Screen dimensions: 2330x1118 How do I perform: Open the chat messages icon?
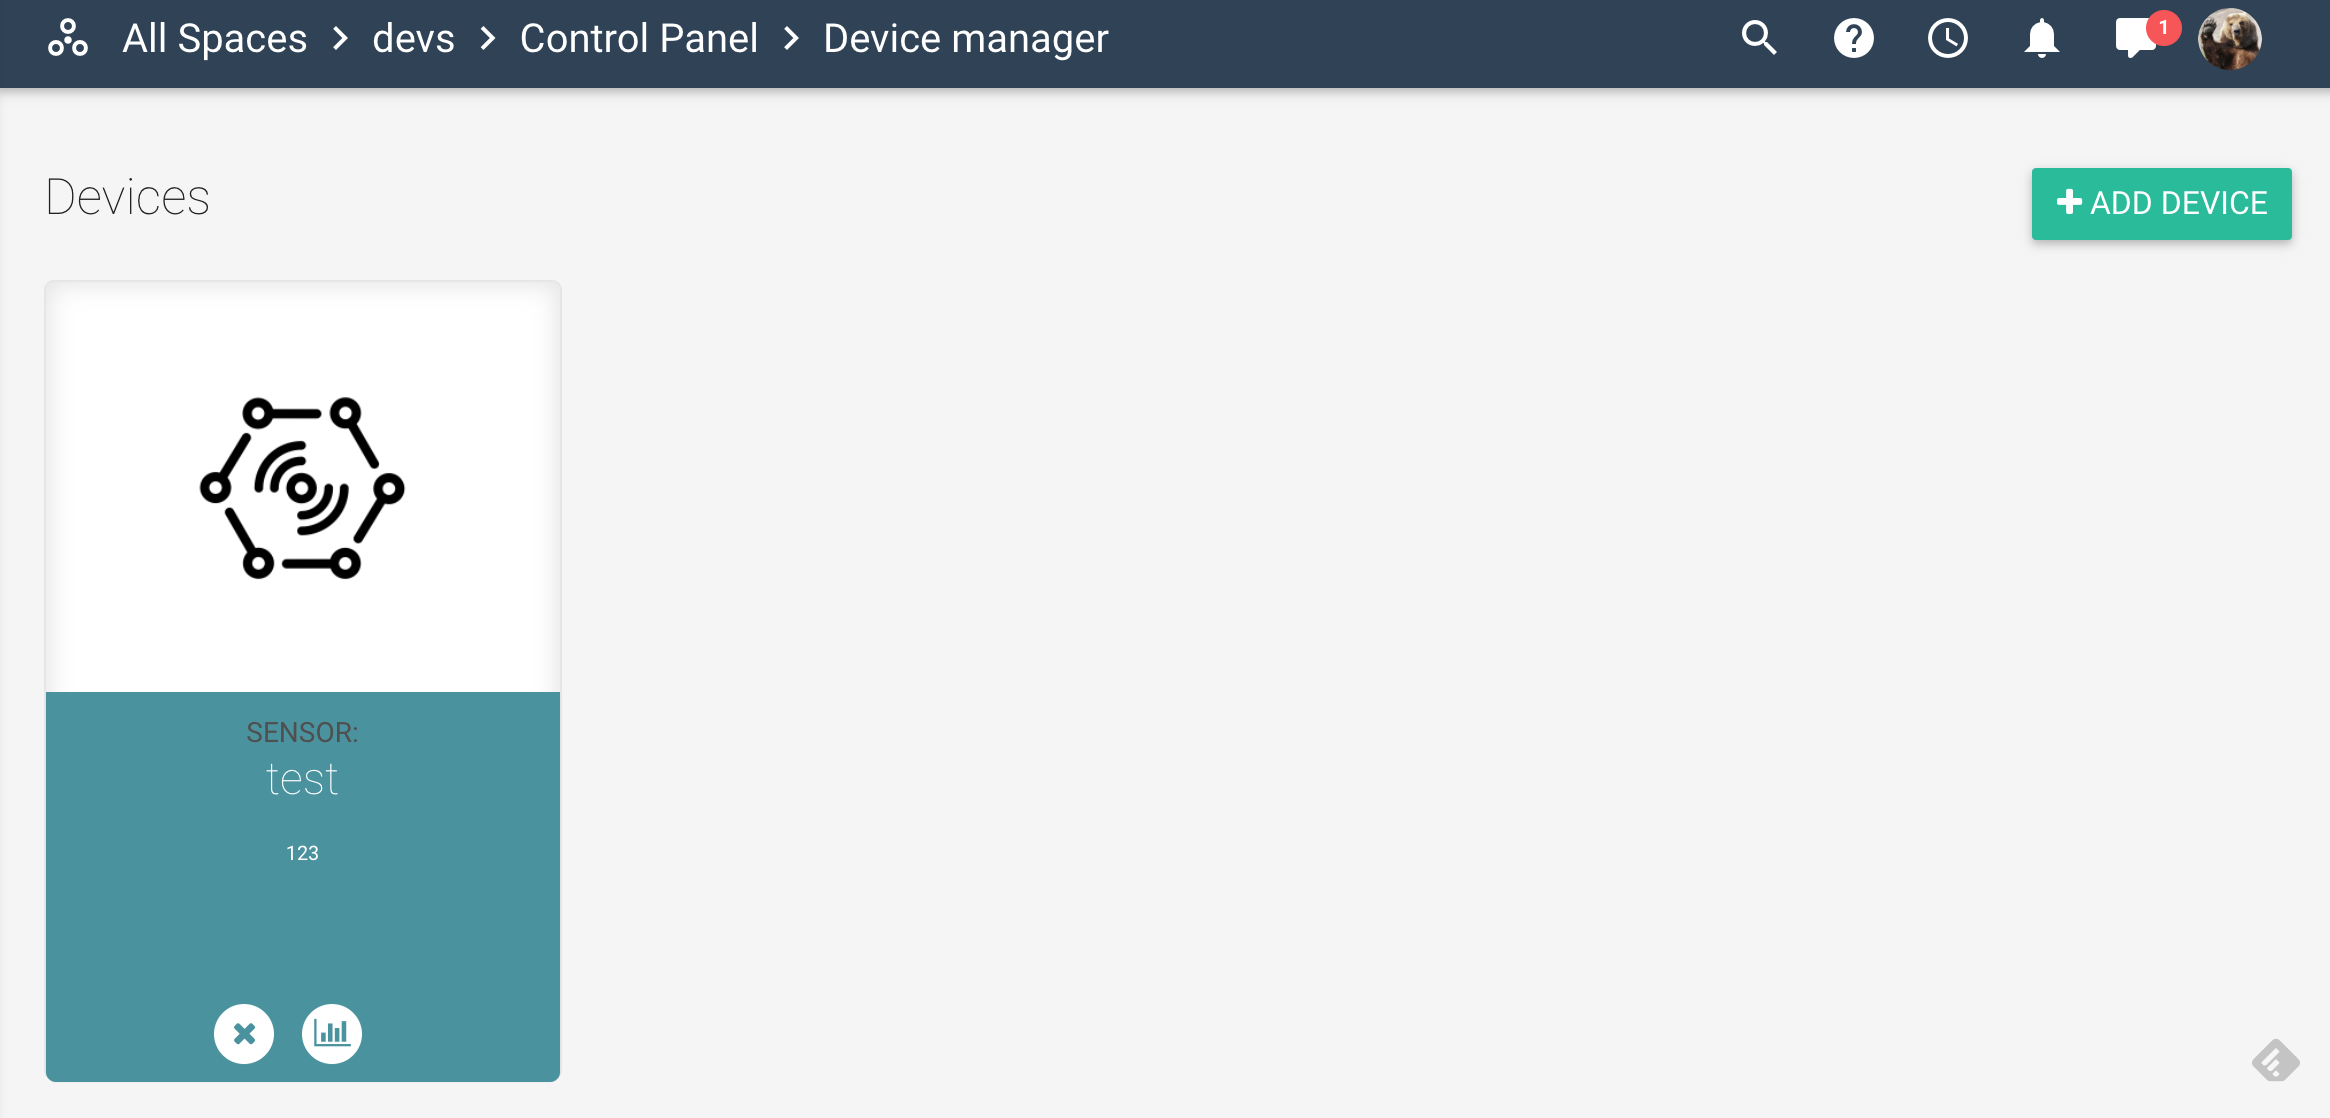[x=2135, y=39]
